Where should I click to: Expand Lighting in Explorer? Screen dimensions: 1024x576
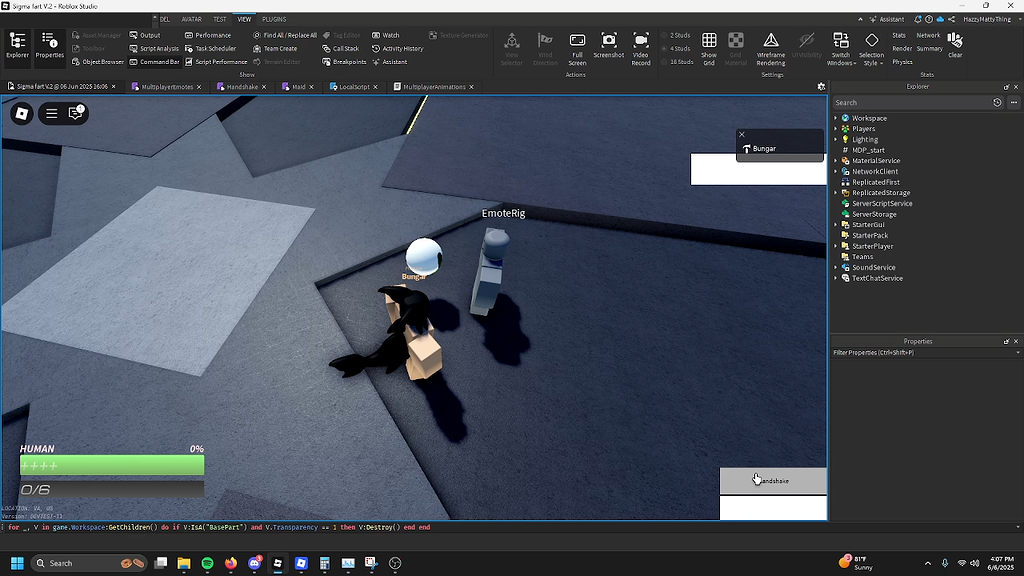pyautogui.click(x=835, y=139)
